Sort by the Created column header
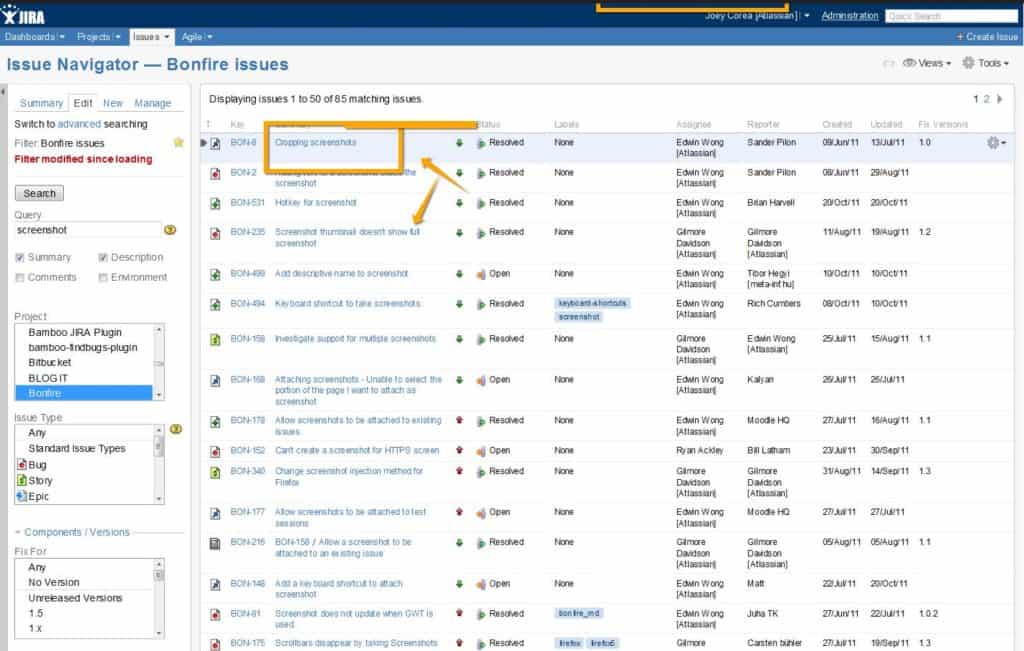 (x=837, y=124)
